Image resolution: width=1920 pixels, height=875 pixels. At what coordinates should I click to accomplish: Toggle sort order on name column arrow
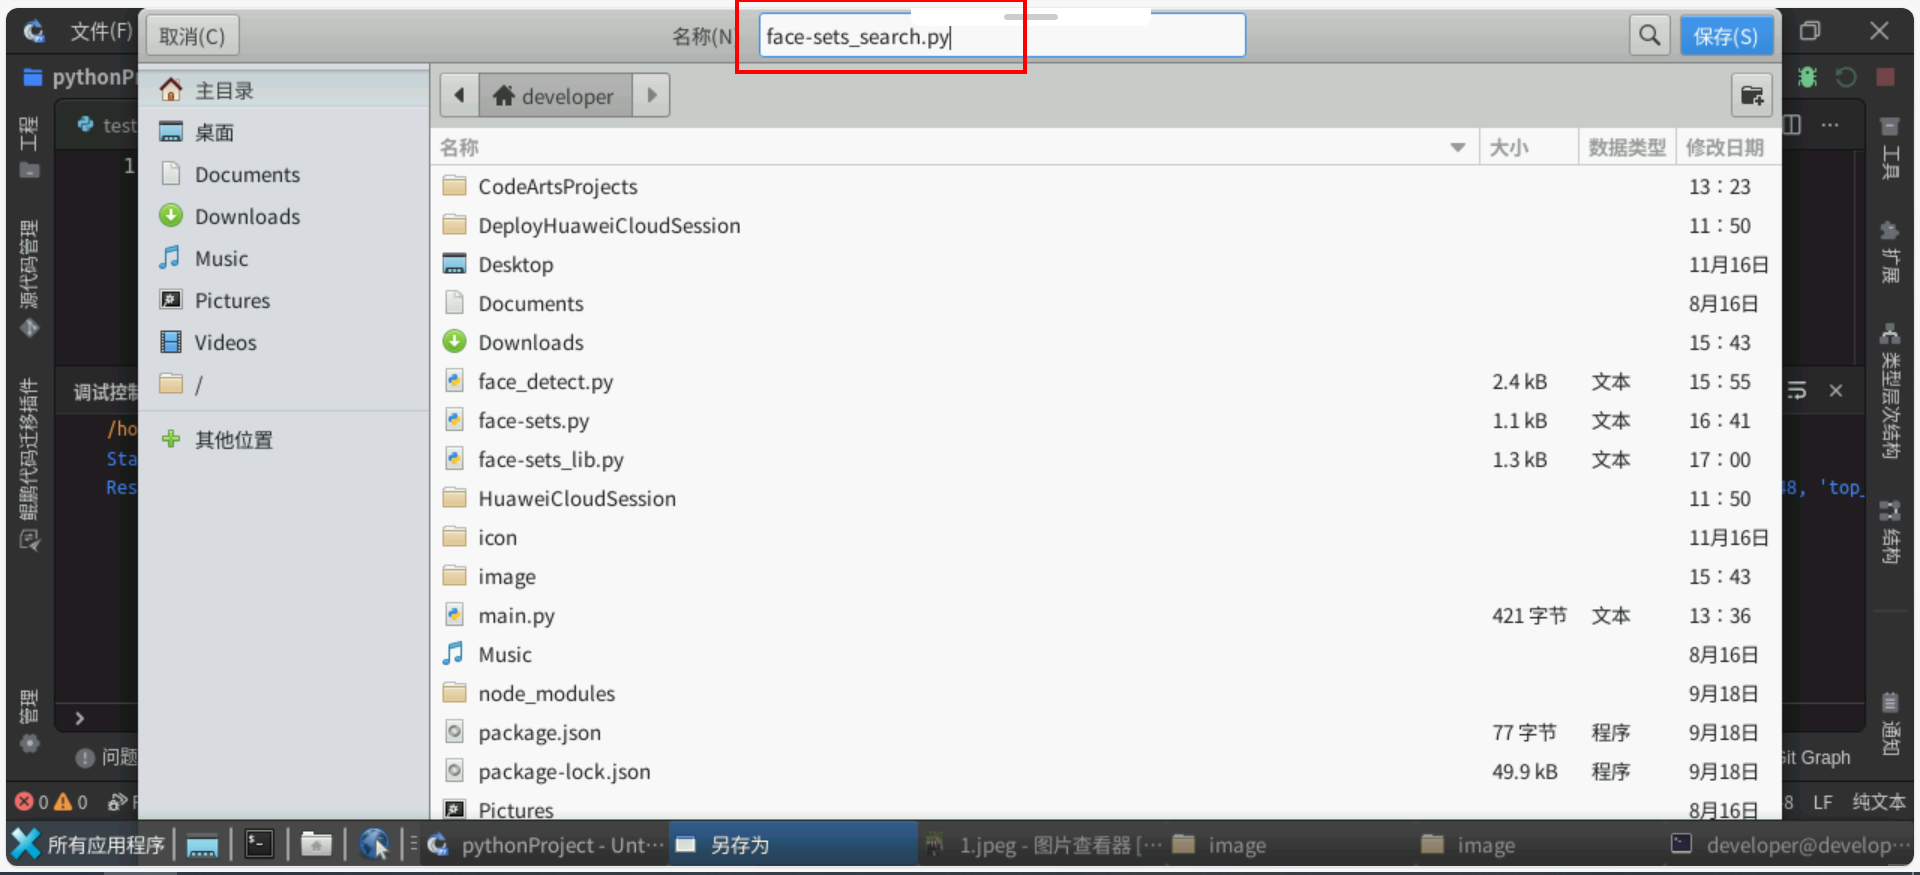click(x=1457, y=148)
